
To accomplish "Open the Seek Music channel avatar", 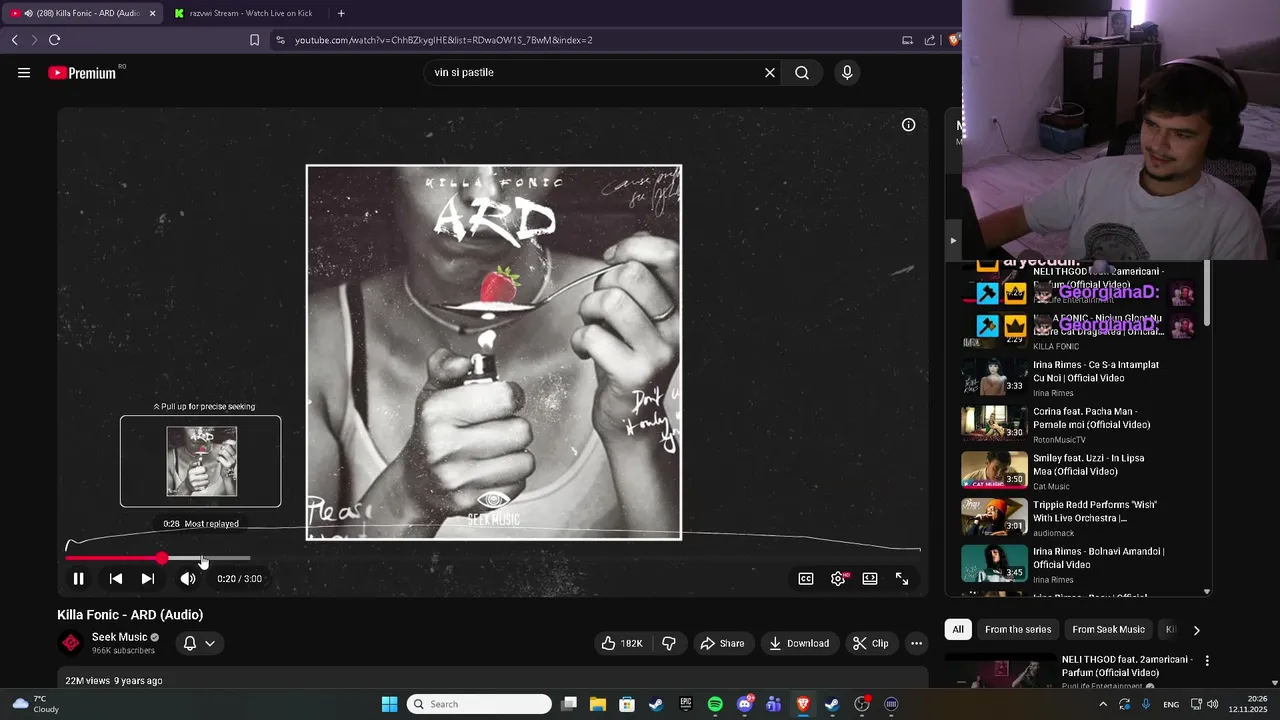I will coord(70,643).
